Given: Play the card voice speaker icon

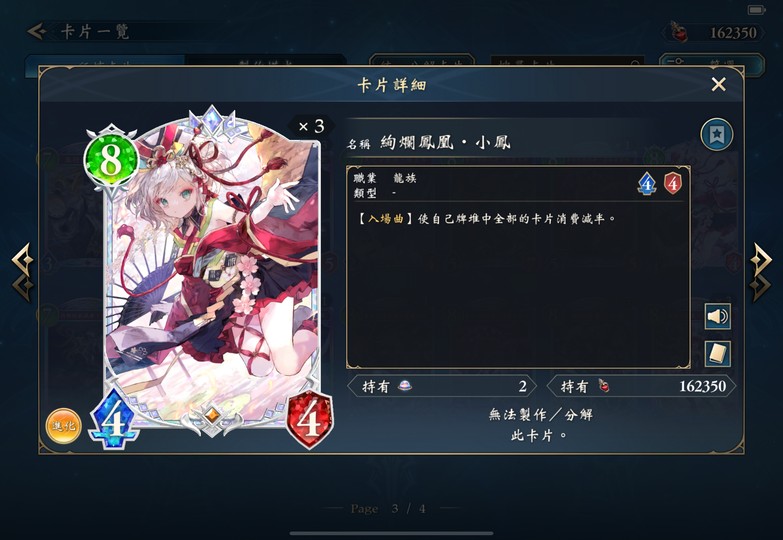Looking at the screenshot, I should tap(718, 316).
